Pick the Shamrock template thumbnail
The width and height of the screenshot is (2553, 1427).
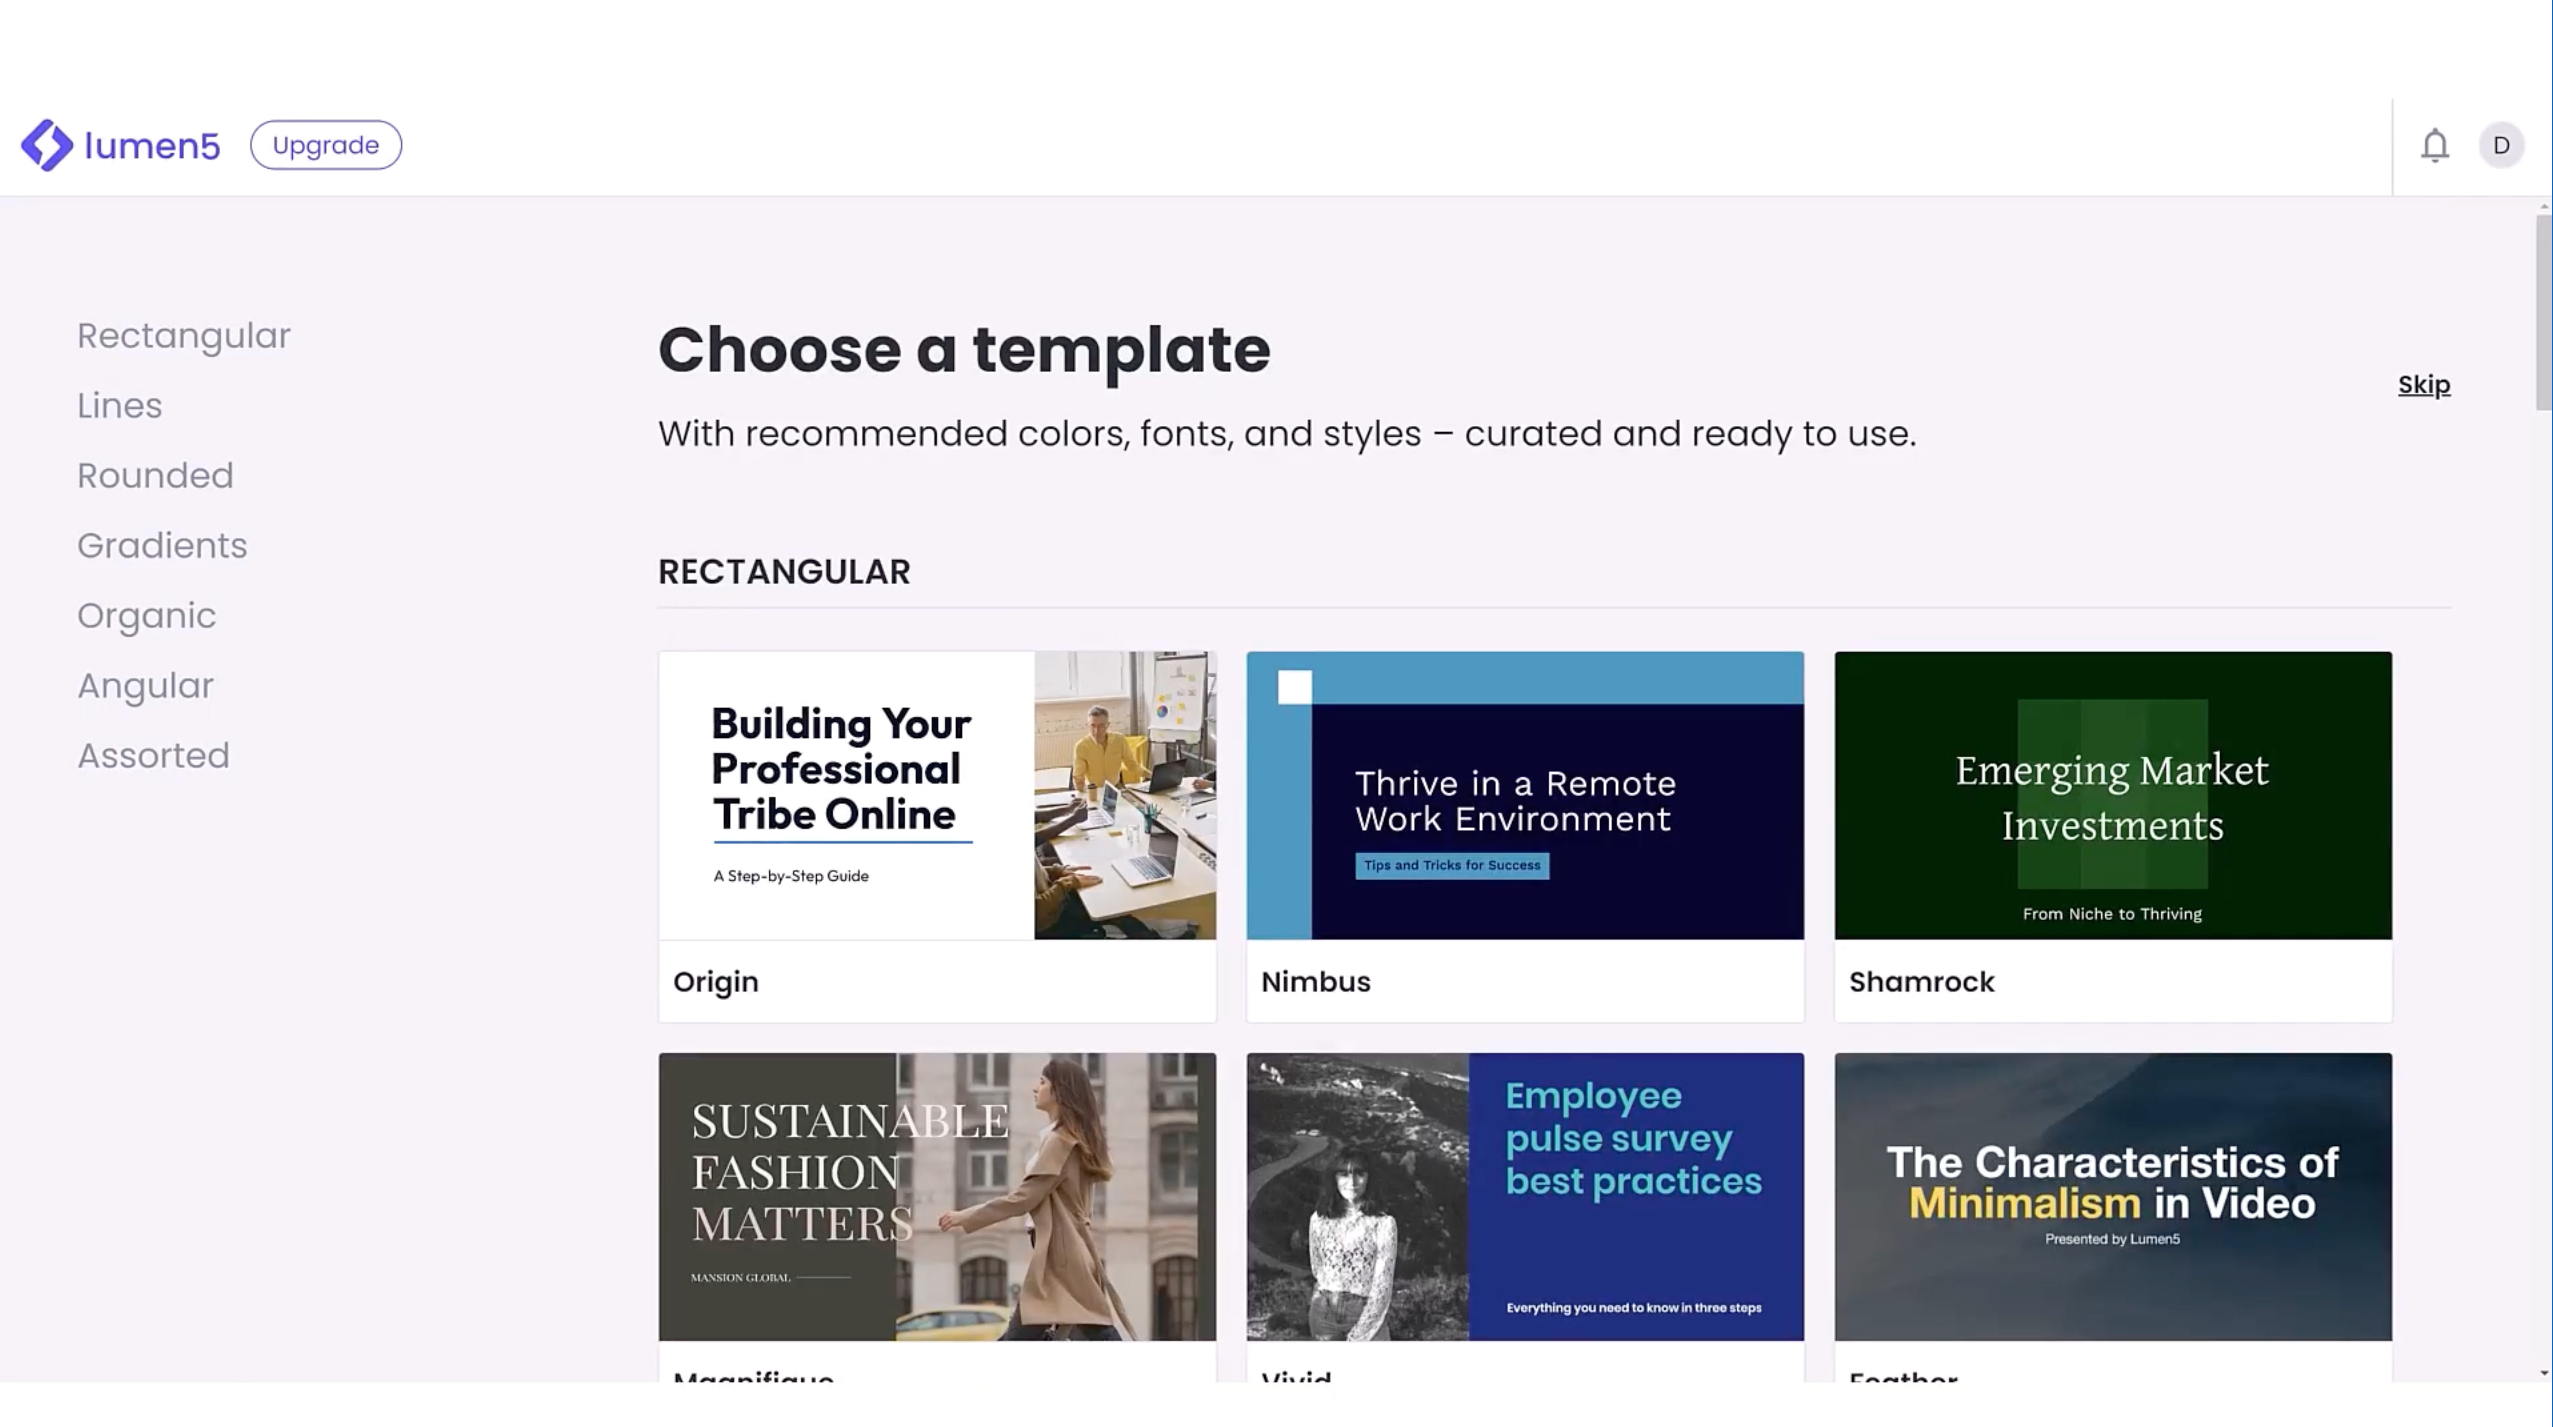click(2112, 796)
